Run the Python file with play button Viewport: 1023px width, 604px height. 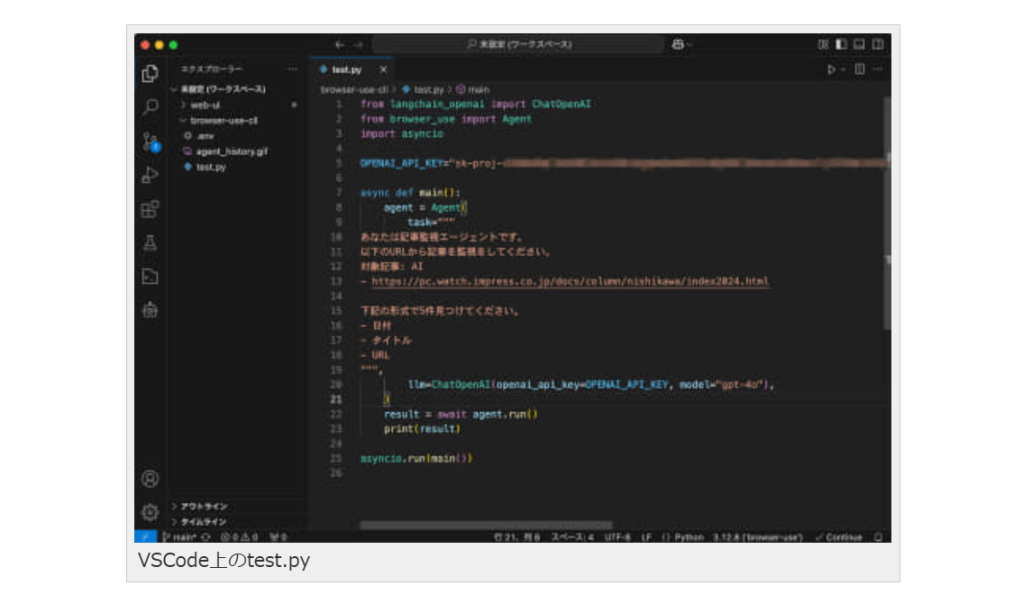[830, 70]
